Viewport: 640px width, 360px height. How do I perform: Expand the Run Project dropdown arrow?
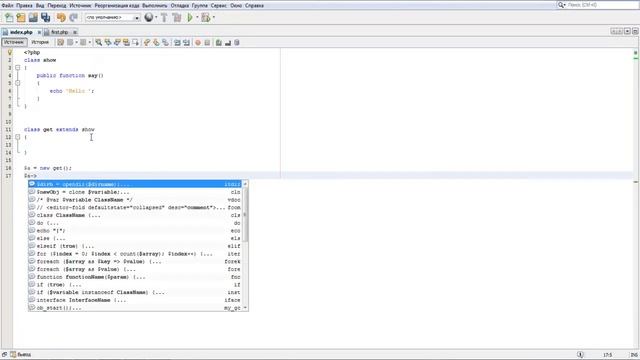click(x=197, y=18)
